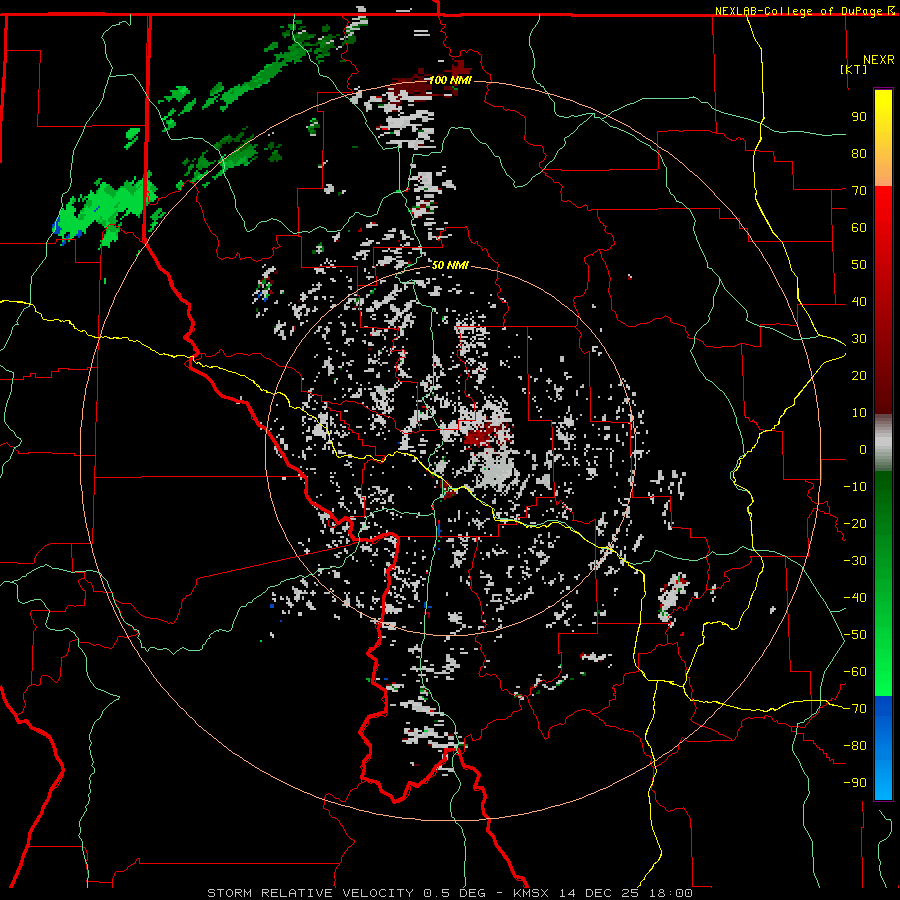Click the -50 value on the velocity scale
The image size is (900, 900).
(855, 635)
